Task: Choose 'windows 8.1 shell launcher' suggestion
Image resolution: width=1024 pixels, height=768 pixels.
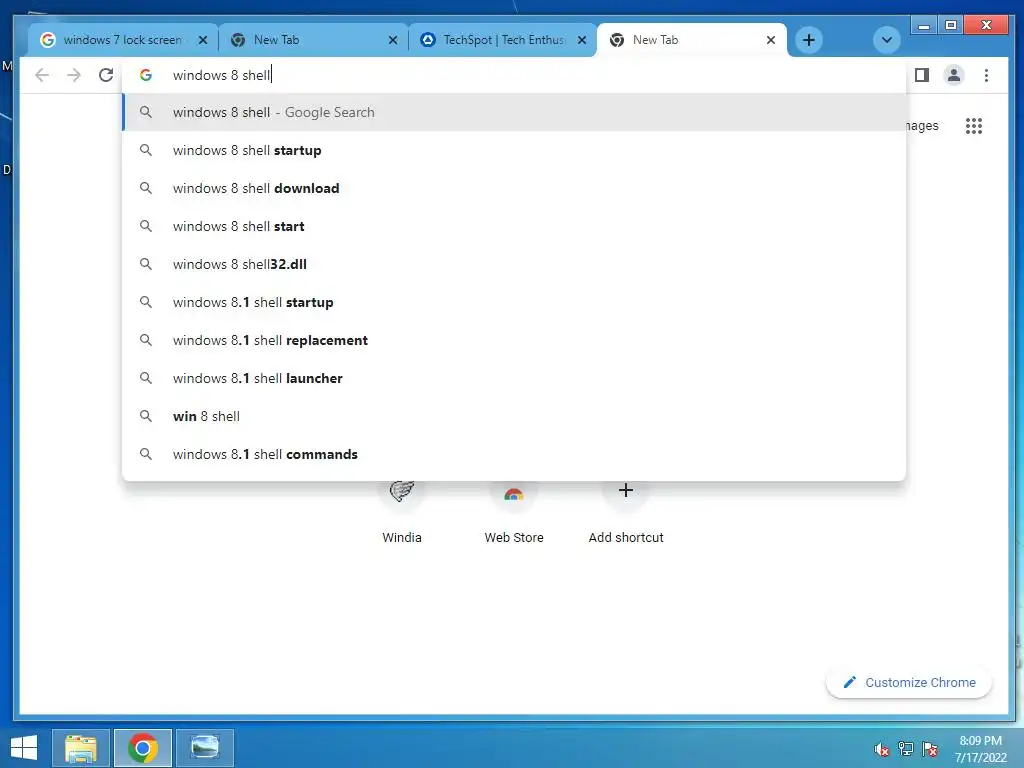Action: pyautogui.click(x=514, y=378)
